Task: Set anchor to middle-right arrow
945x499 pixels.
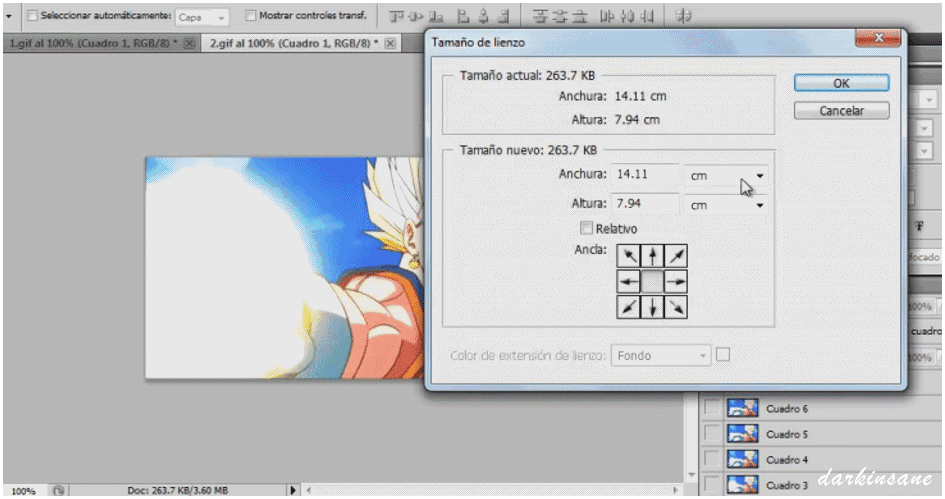Action: (676, 281)
